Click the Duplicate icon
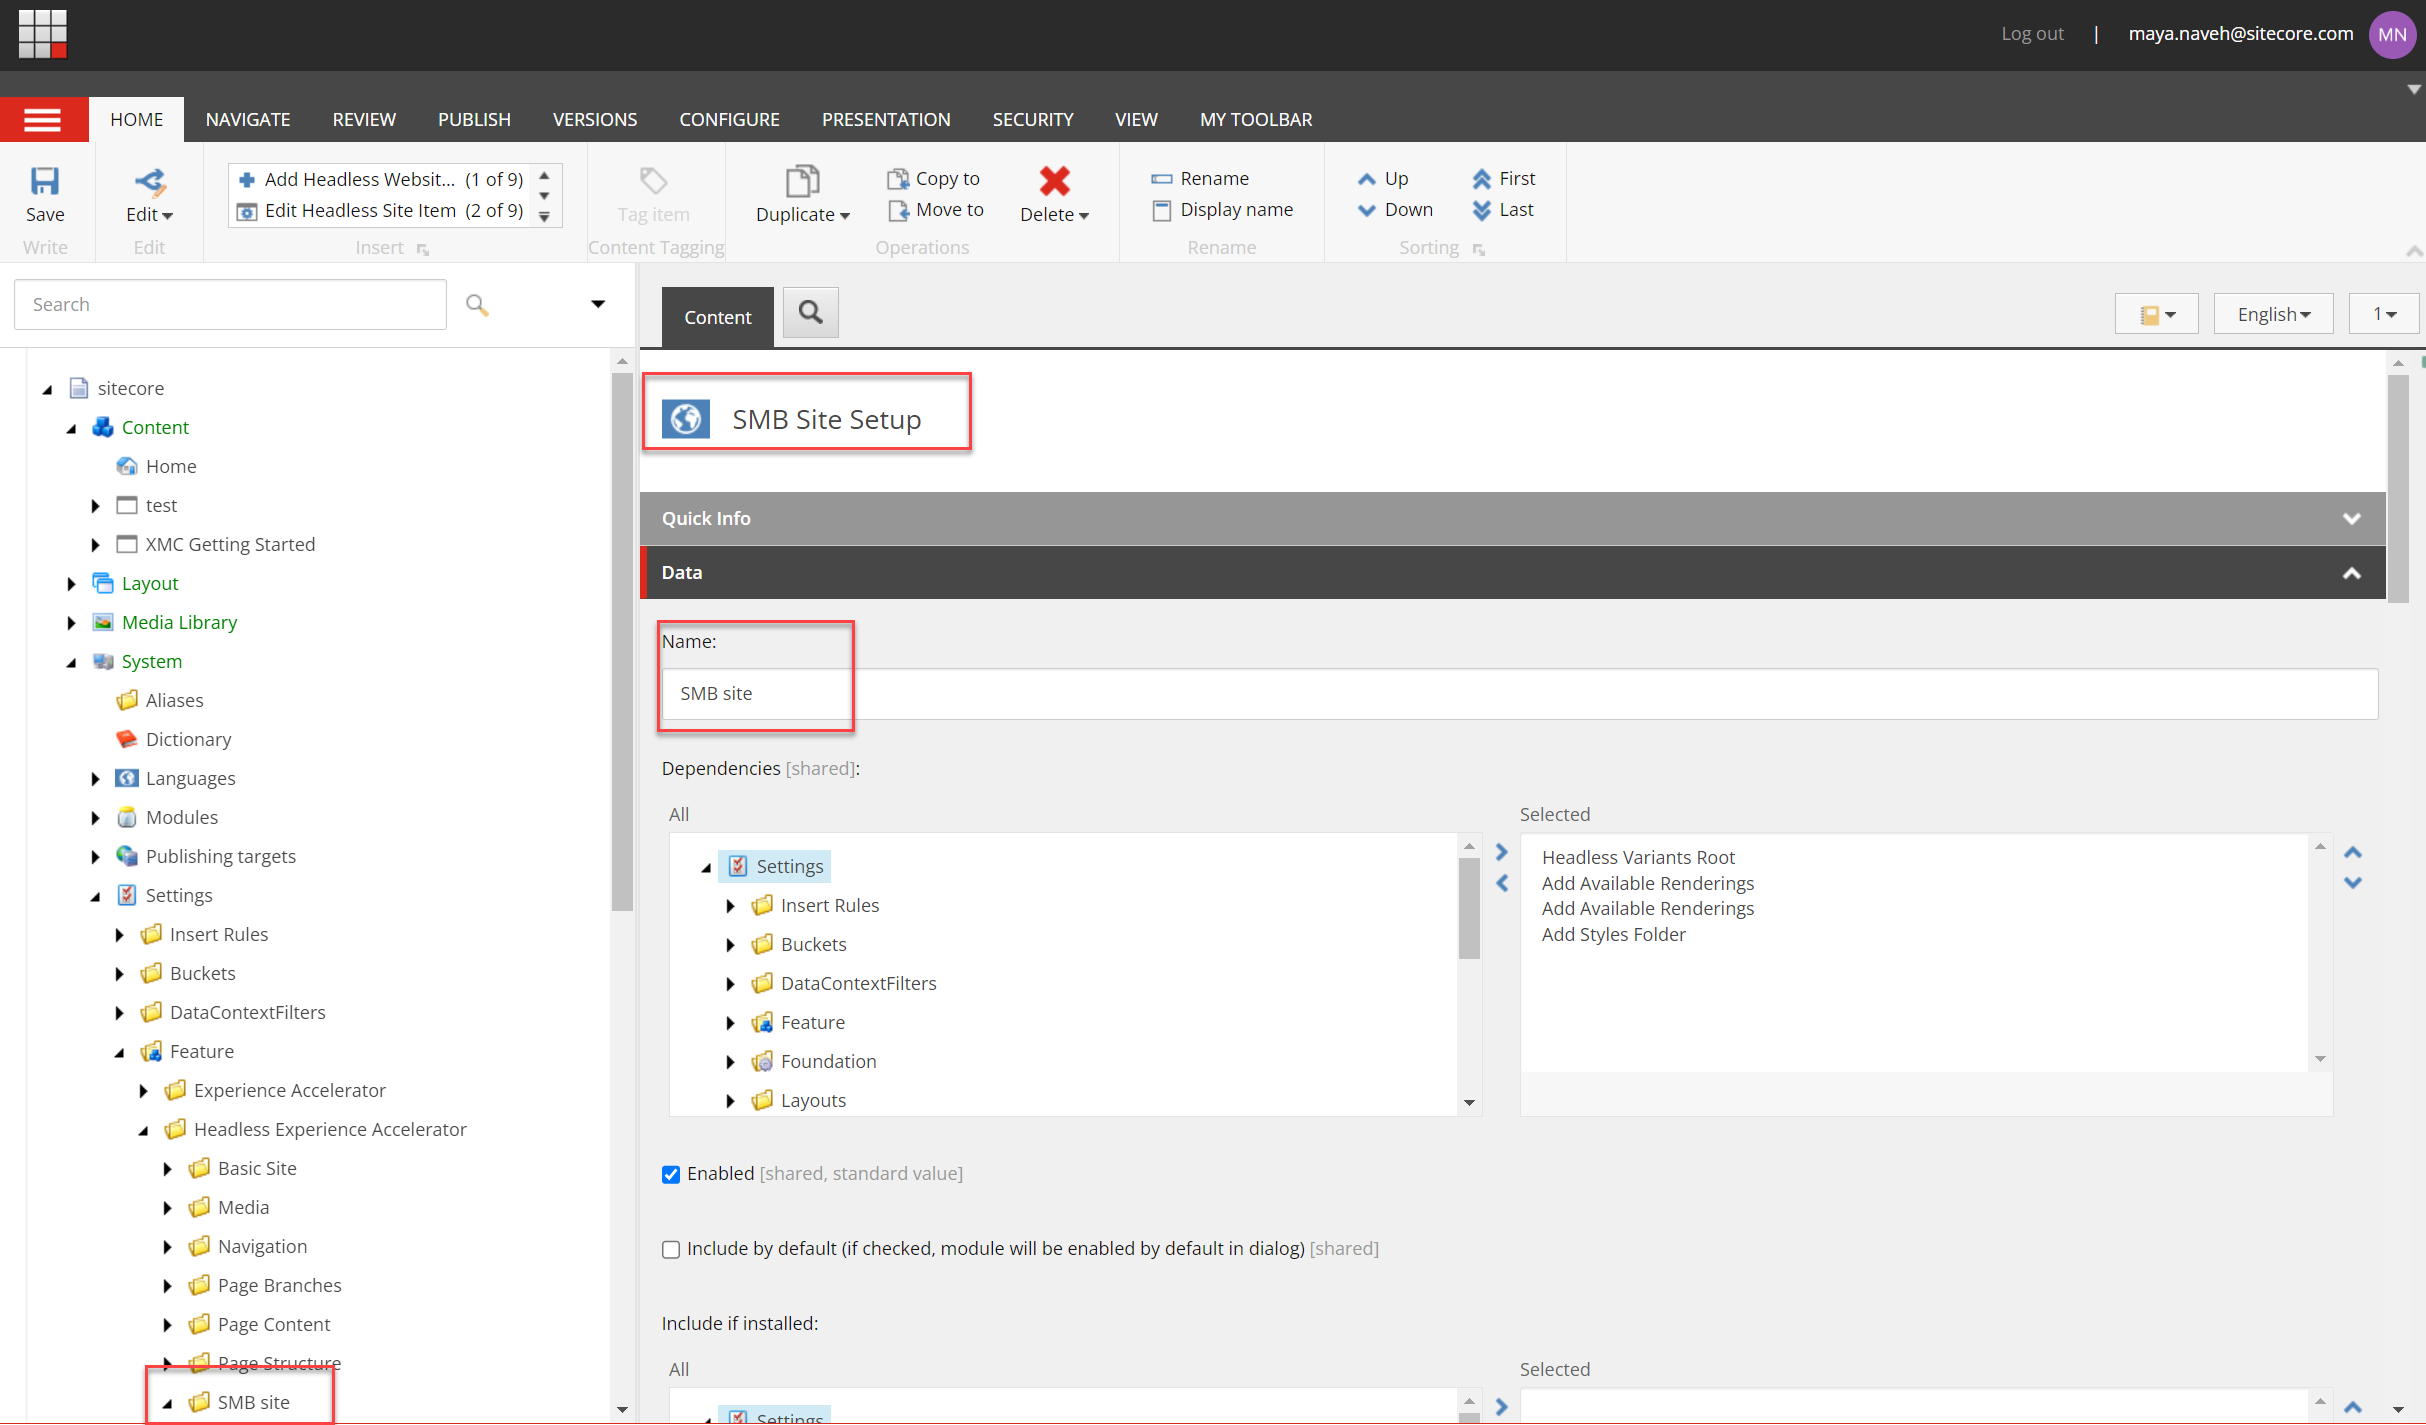This screenshot has width=2426, height=1425. click(802, 181)
